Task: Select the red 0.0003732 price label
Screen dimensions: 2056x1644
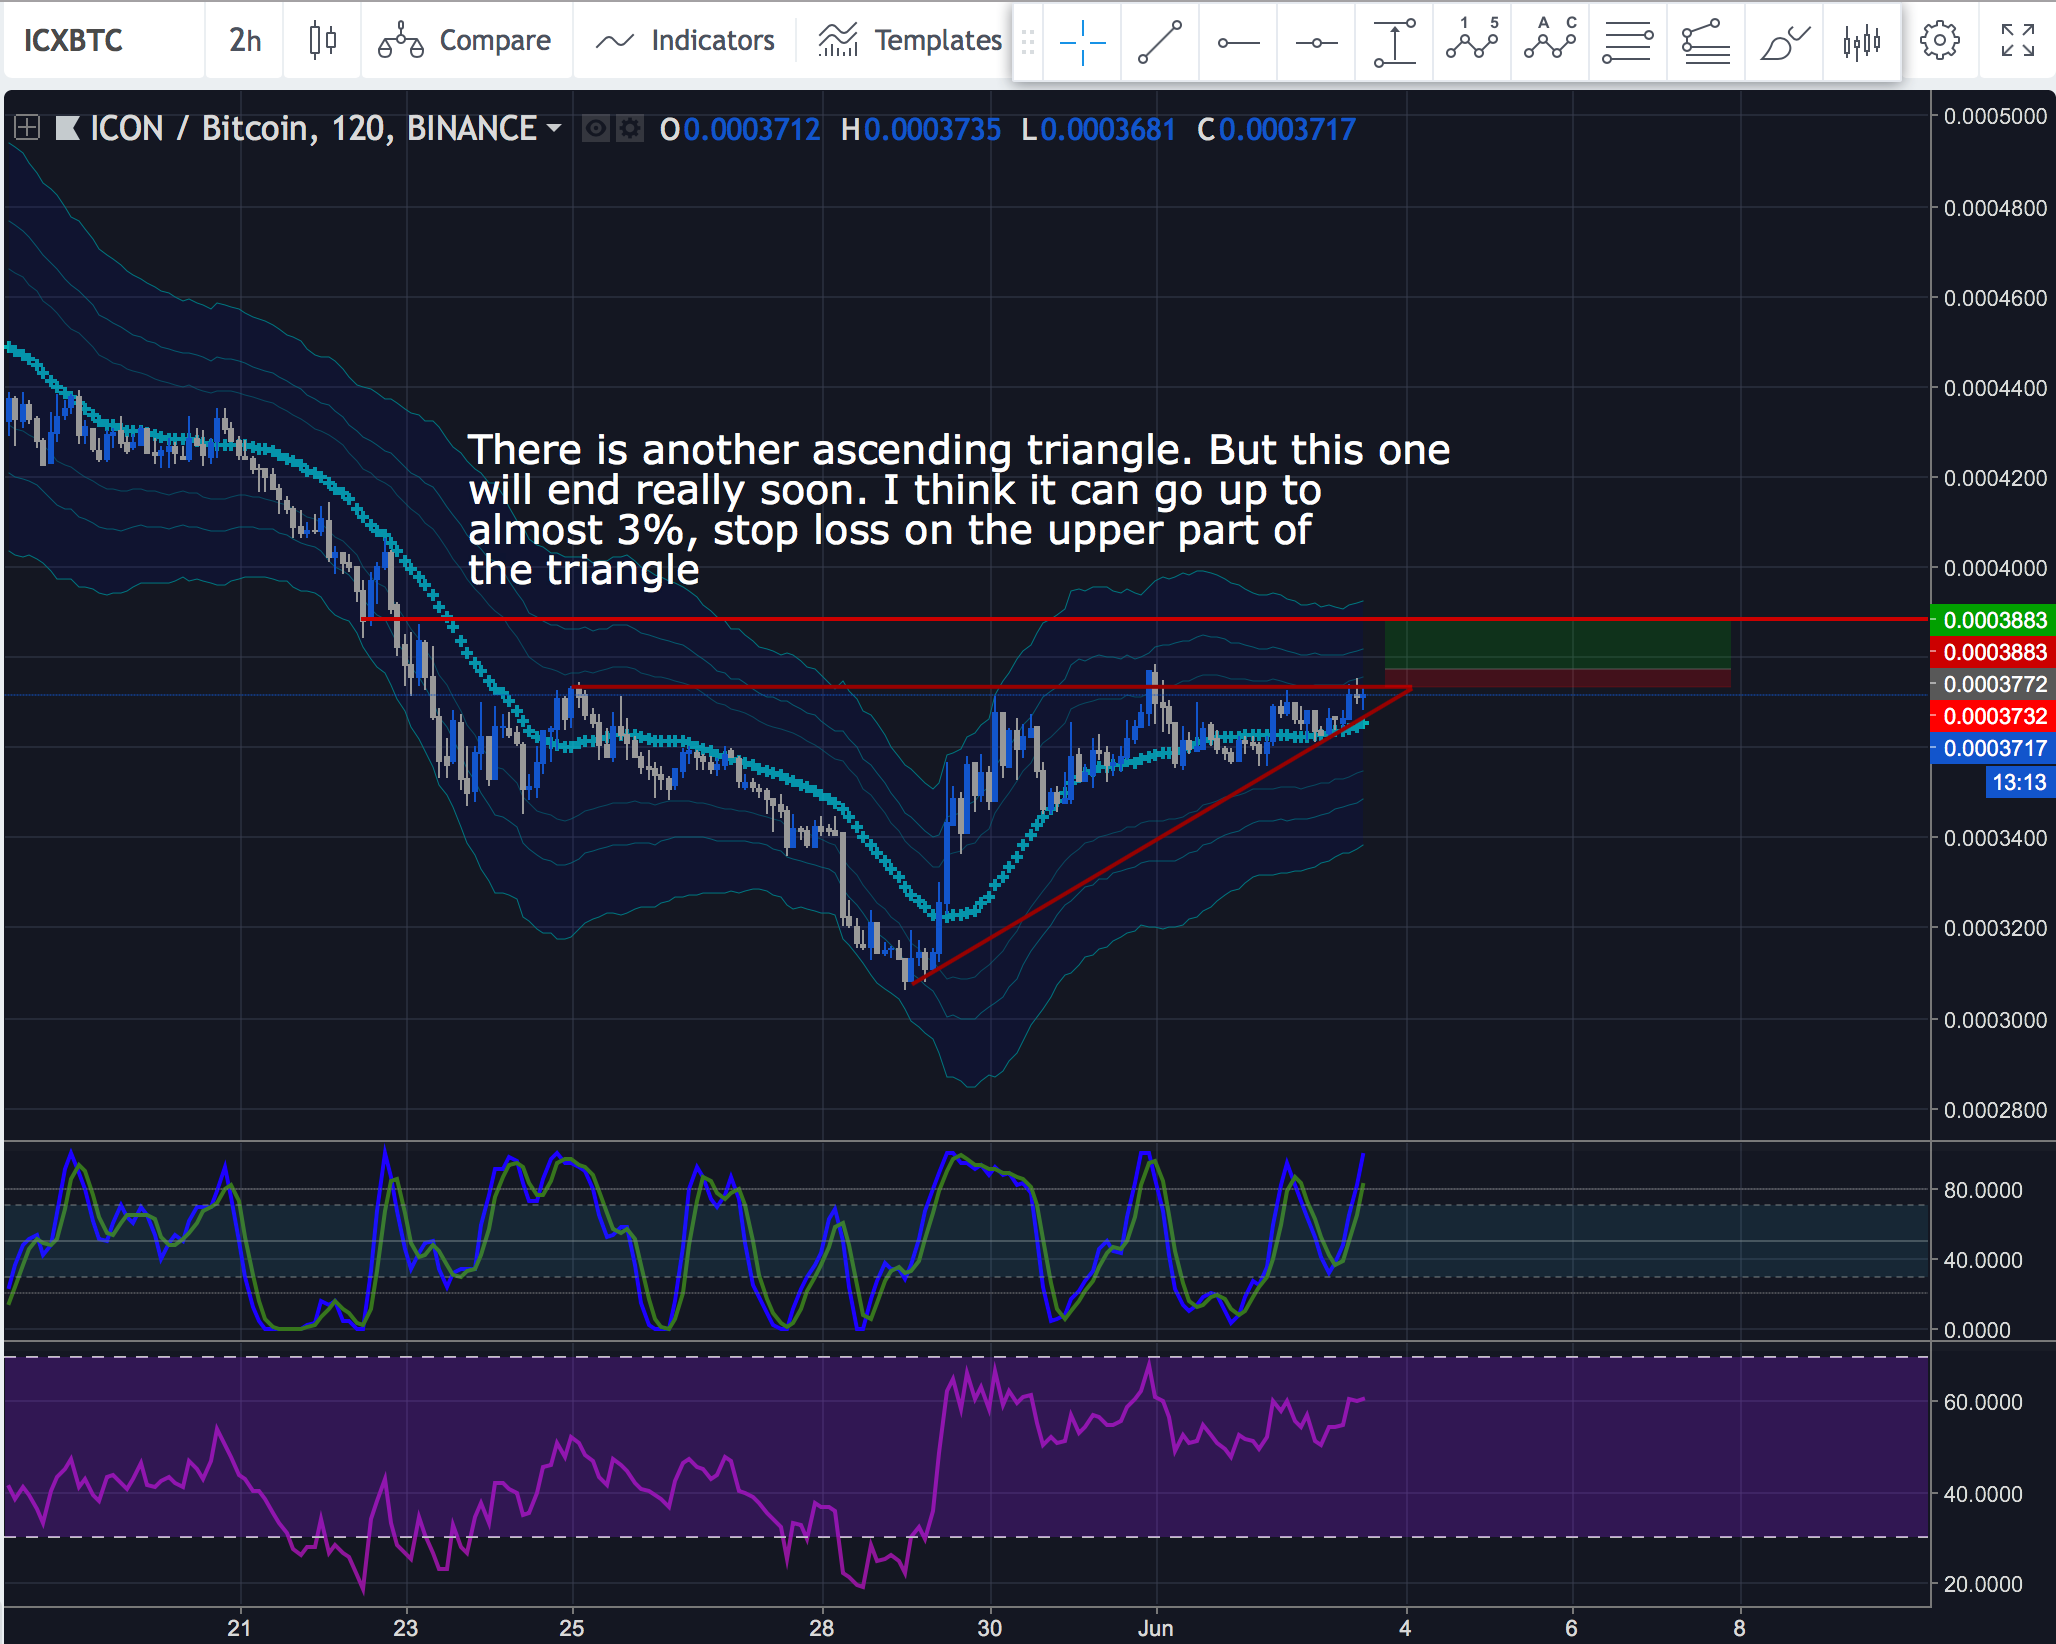Action: point(1993,716)
